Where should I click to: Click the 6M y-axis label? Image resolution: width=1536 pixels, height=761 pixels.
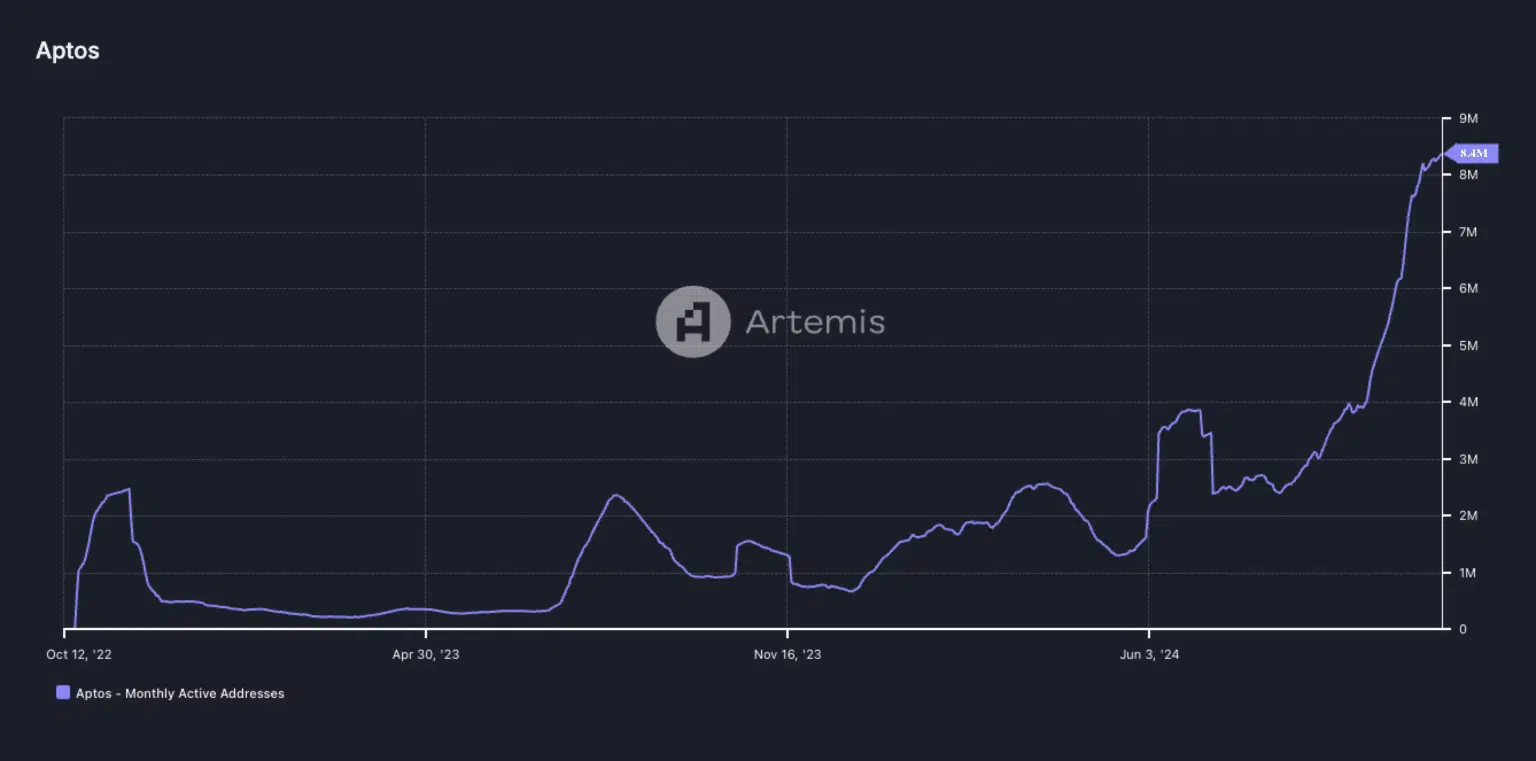coord(1468,288)
